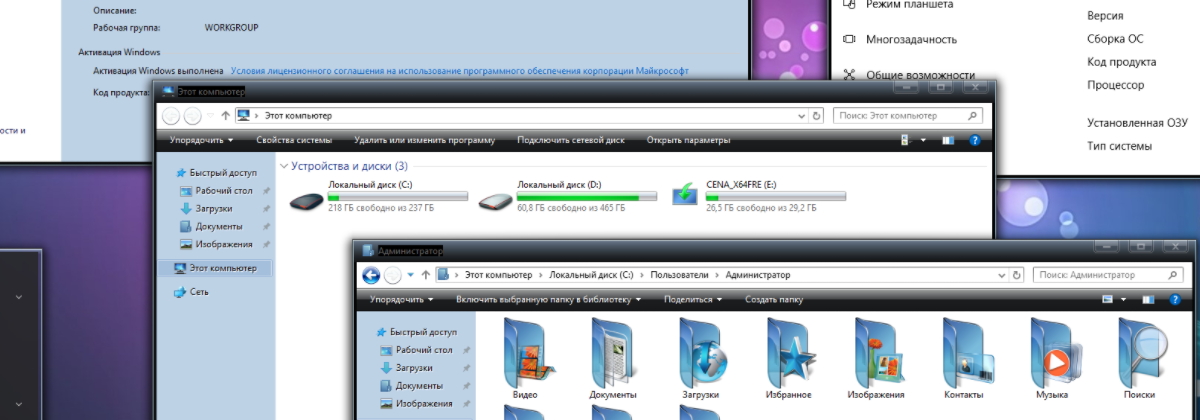Click the Поиск: Администратор search field

click(1108, 275)
